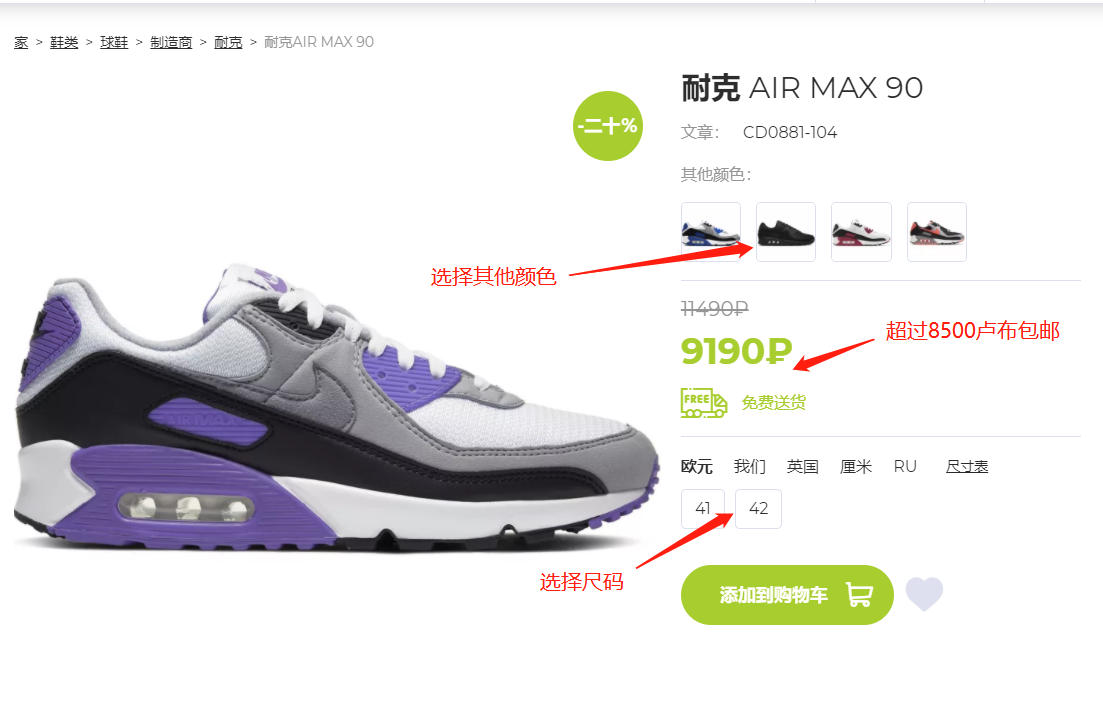Click the free delivery truck icon
The width and height of the screenshot is (1103, 709).
[x=703, y=403]
